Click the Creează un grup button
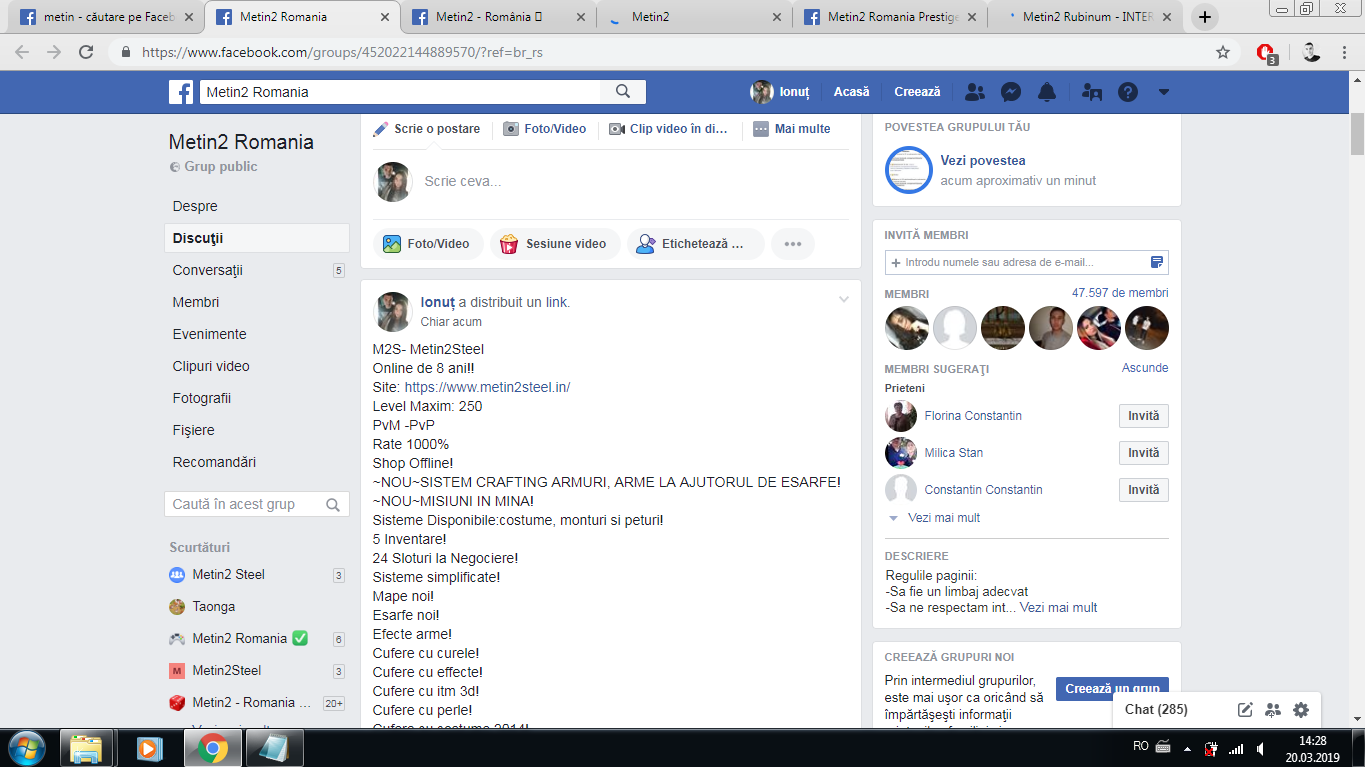The width and height of the screenshot is (1365, 767). [x=1112, y=688]
